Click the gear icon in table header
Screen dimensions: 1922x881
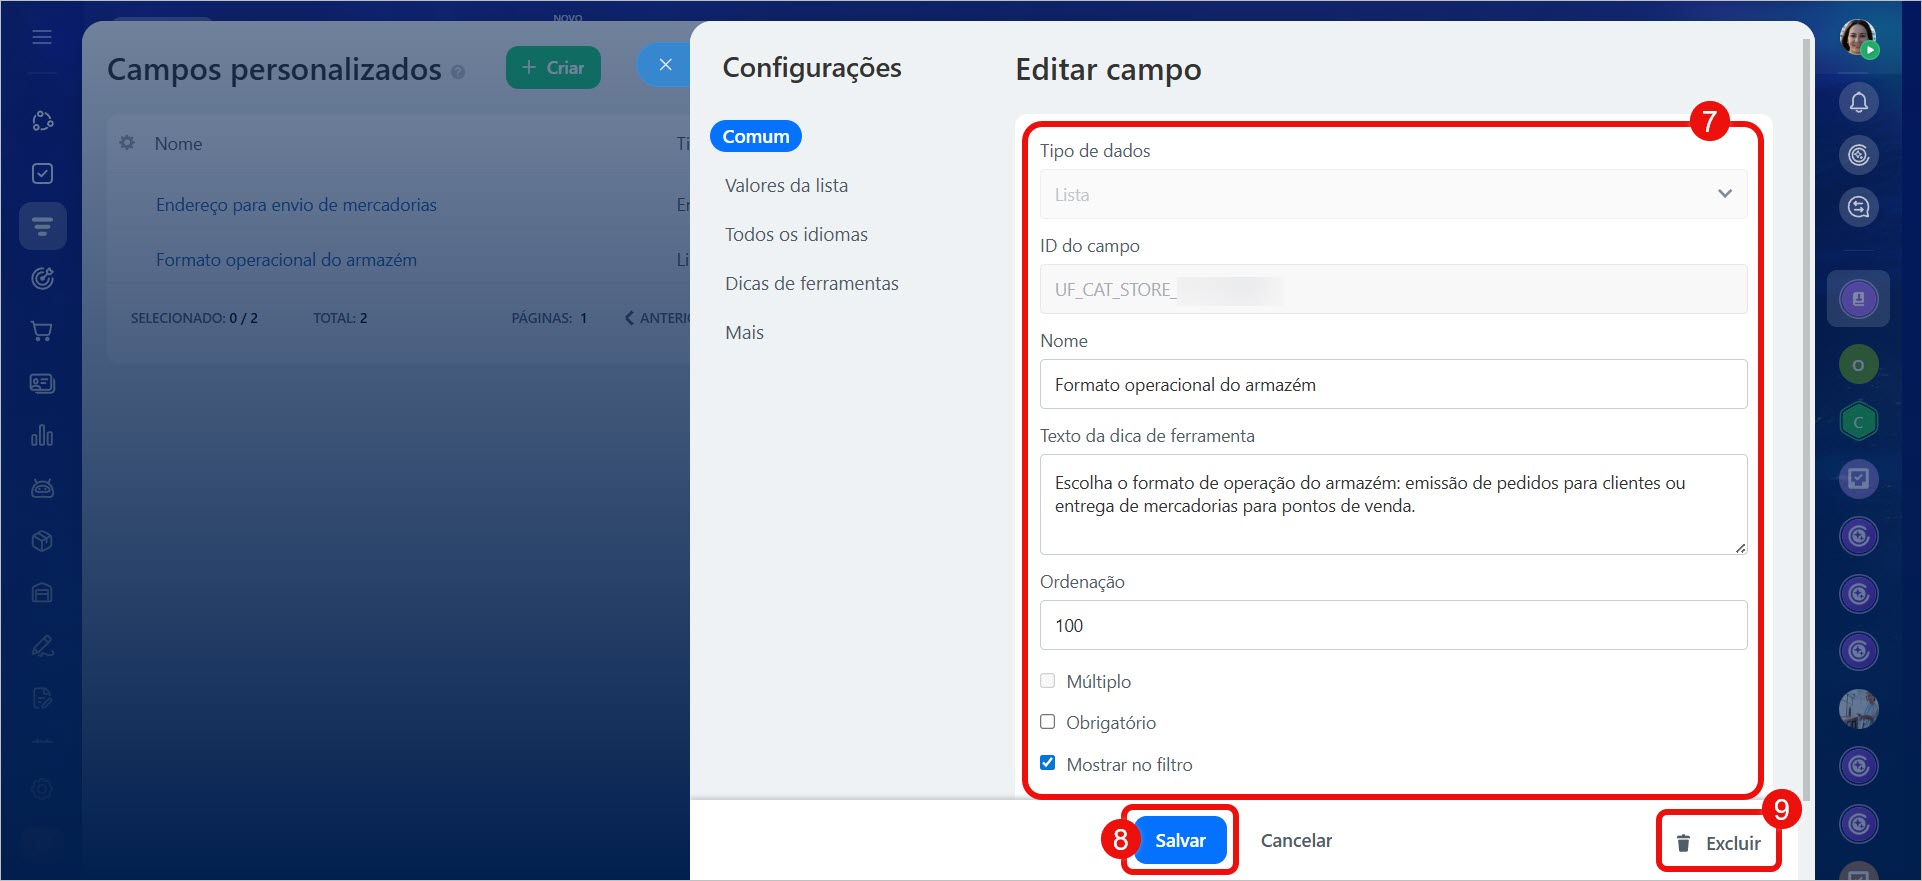pos(127,143)
